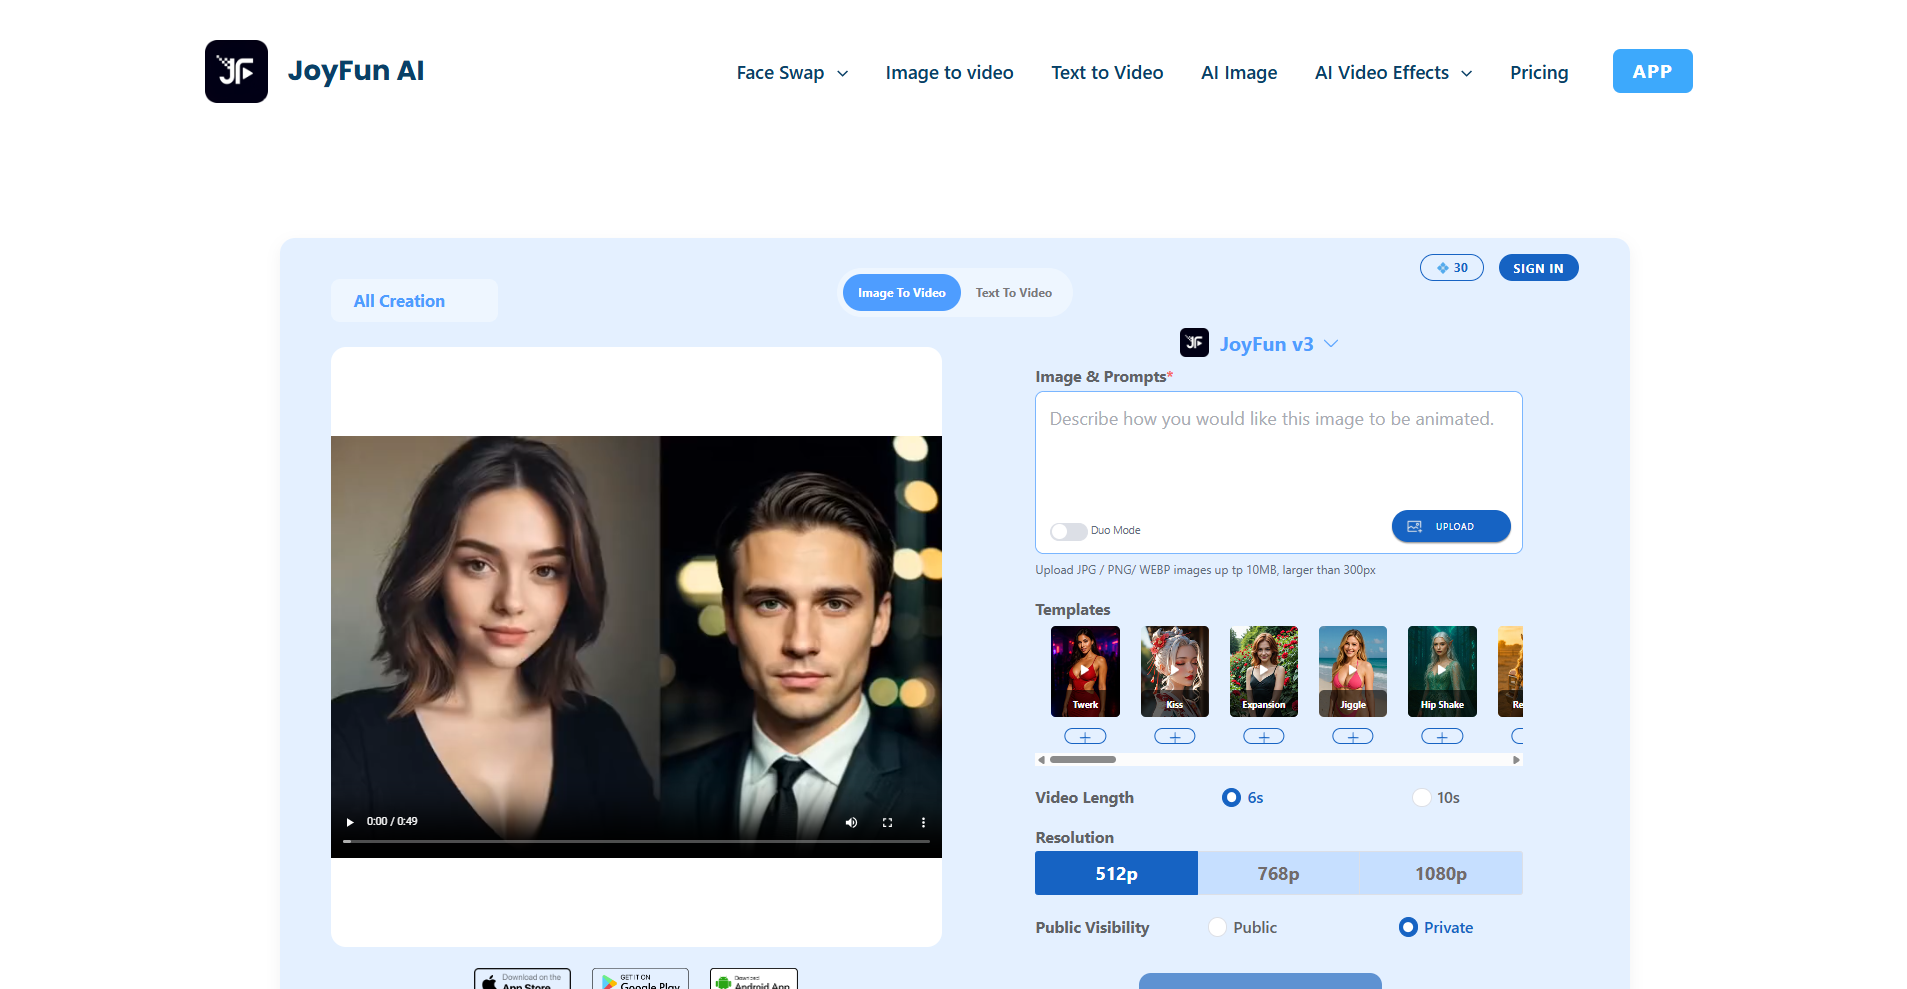Viewport: 1907px width, 989px height.
Task: Enter fullscreen on the preview video
Action: 887,821
